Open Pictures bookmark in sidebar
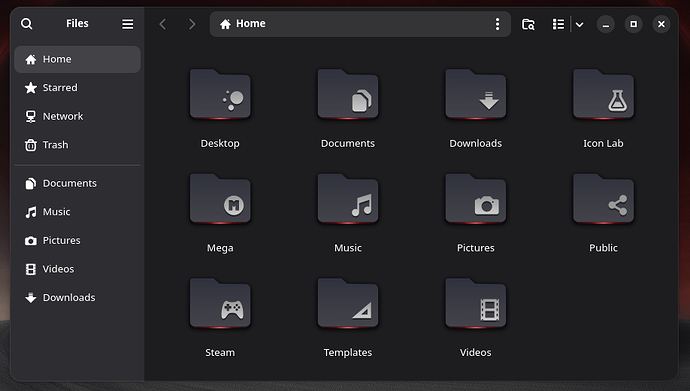The width and height of the screenshot is (690, 391). [x=77, y=240]
